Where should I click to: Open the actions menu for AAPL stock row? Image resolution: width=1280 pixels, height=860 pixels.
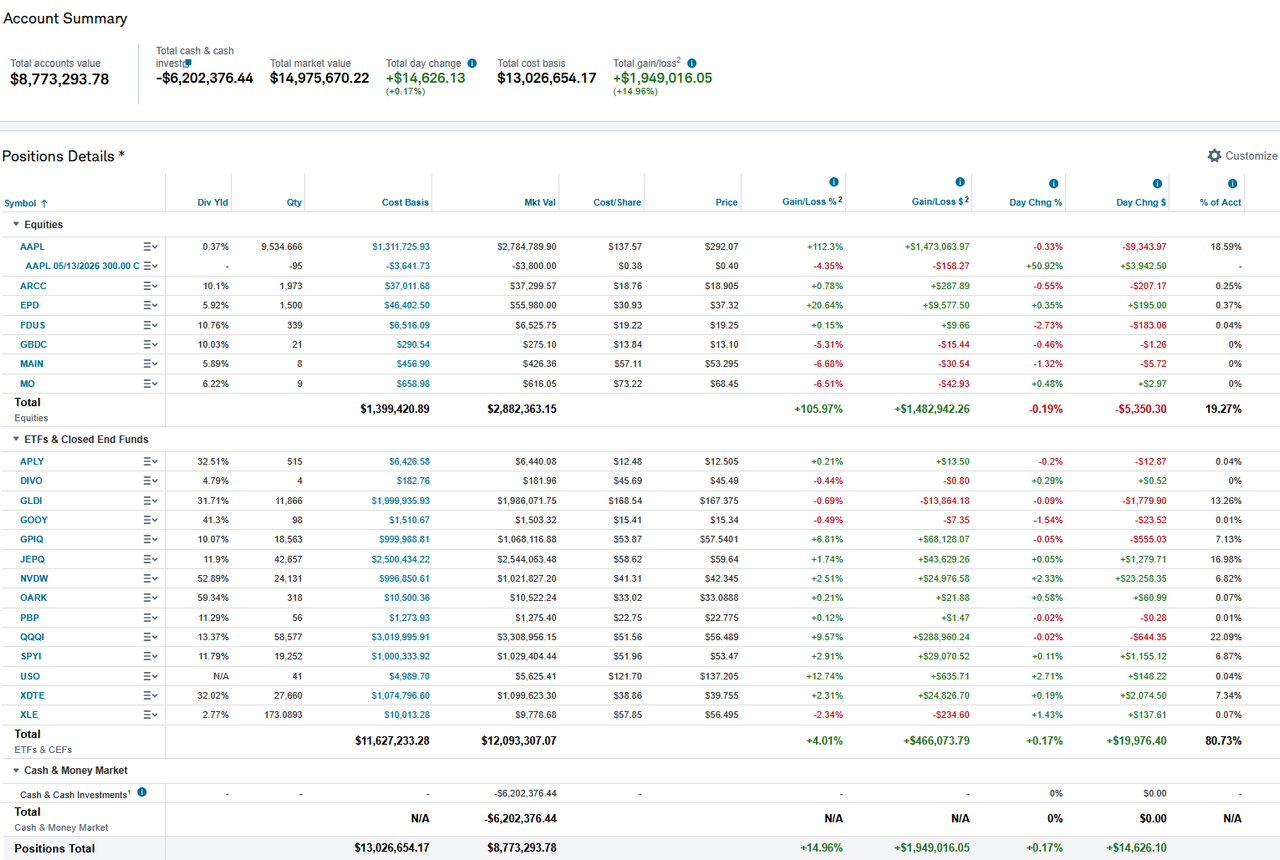point(151,246)
